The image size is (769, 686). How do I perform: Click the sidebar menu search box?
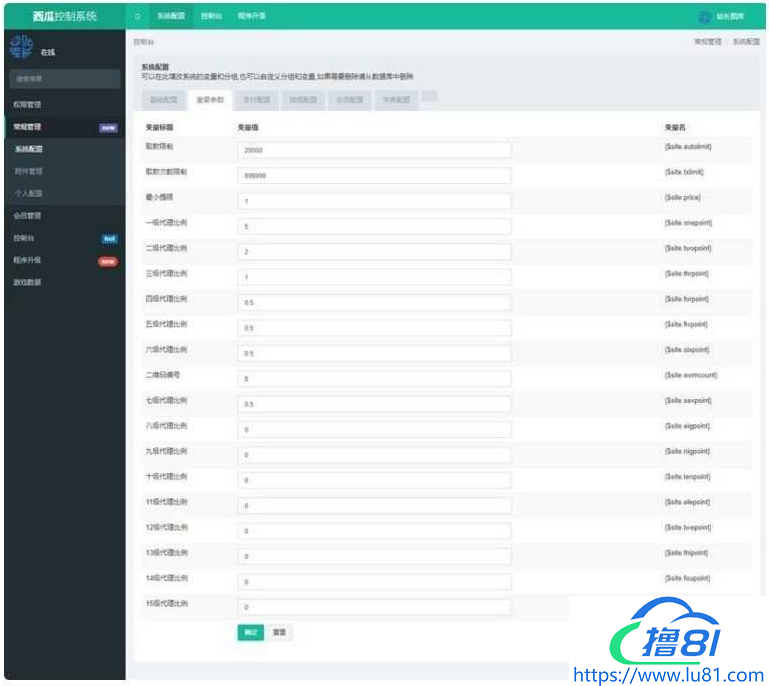[x=64, y=78]
